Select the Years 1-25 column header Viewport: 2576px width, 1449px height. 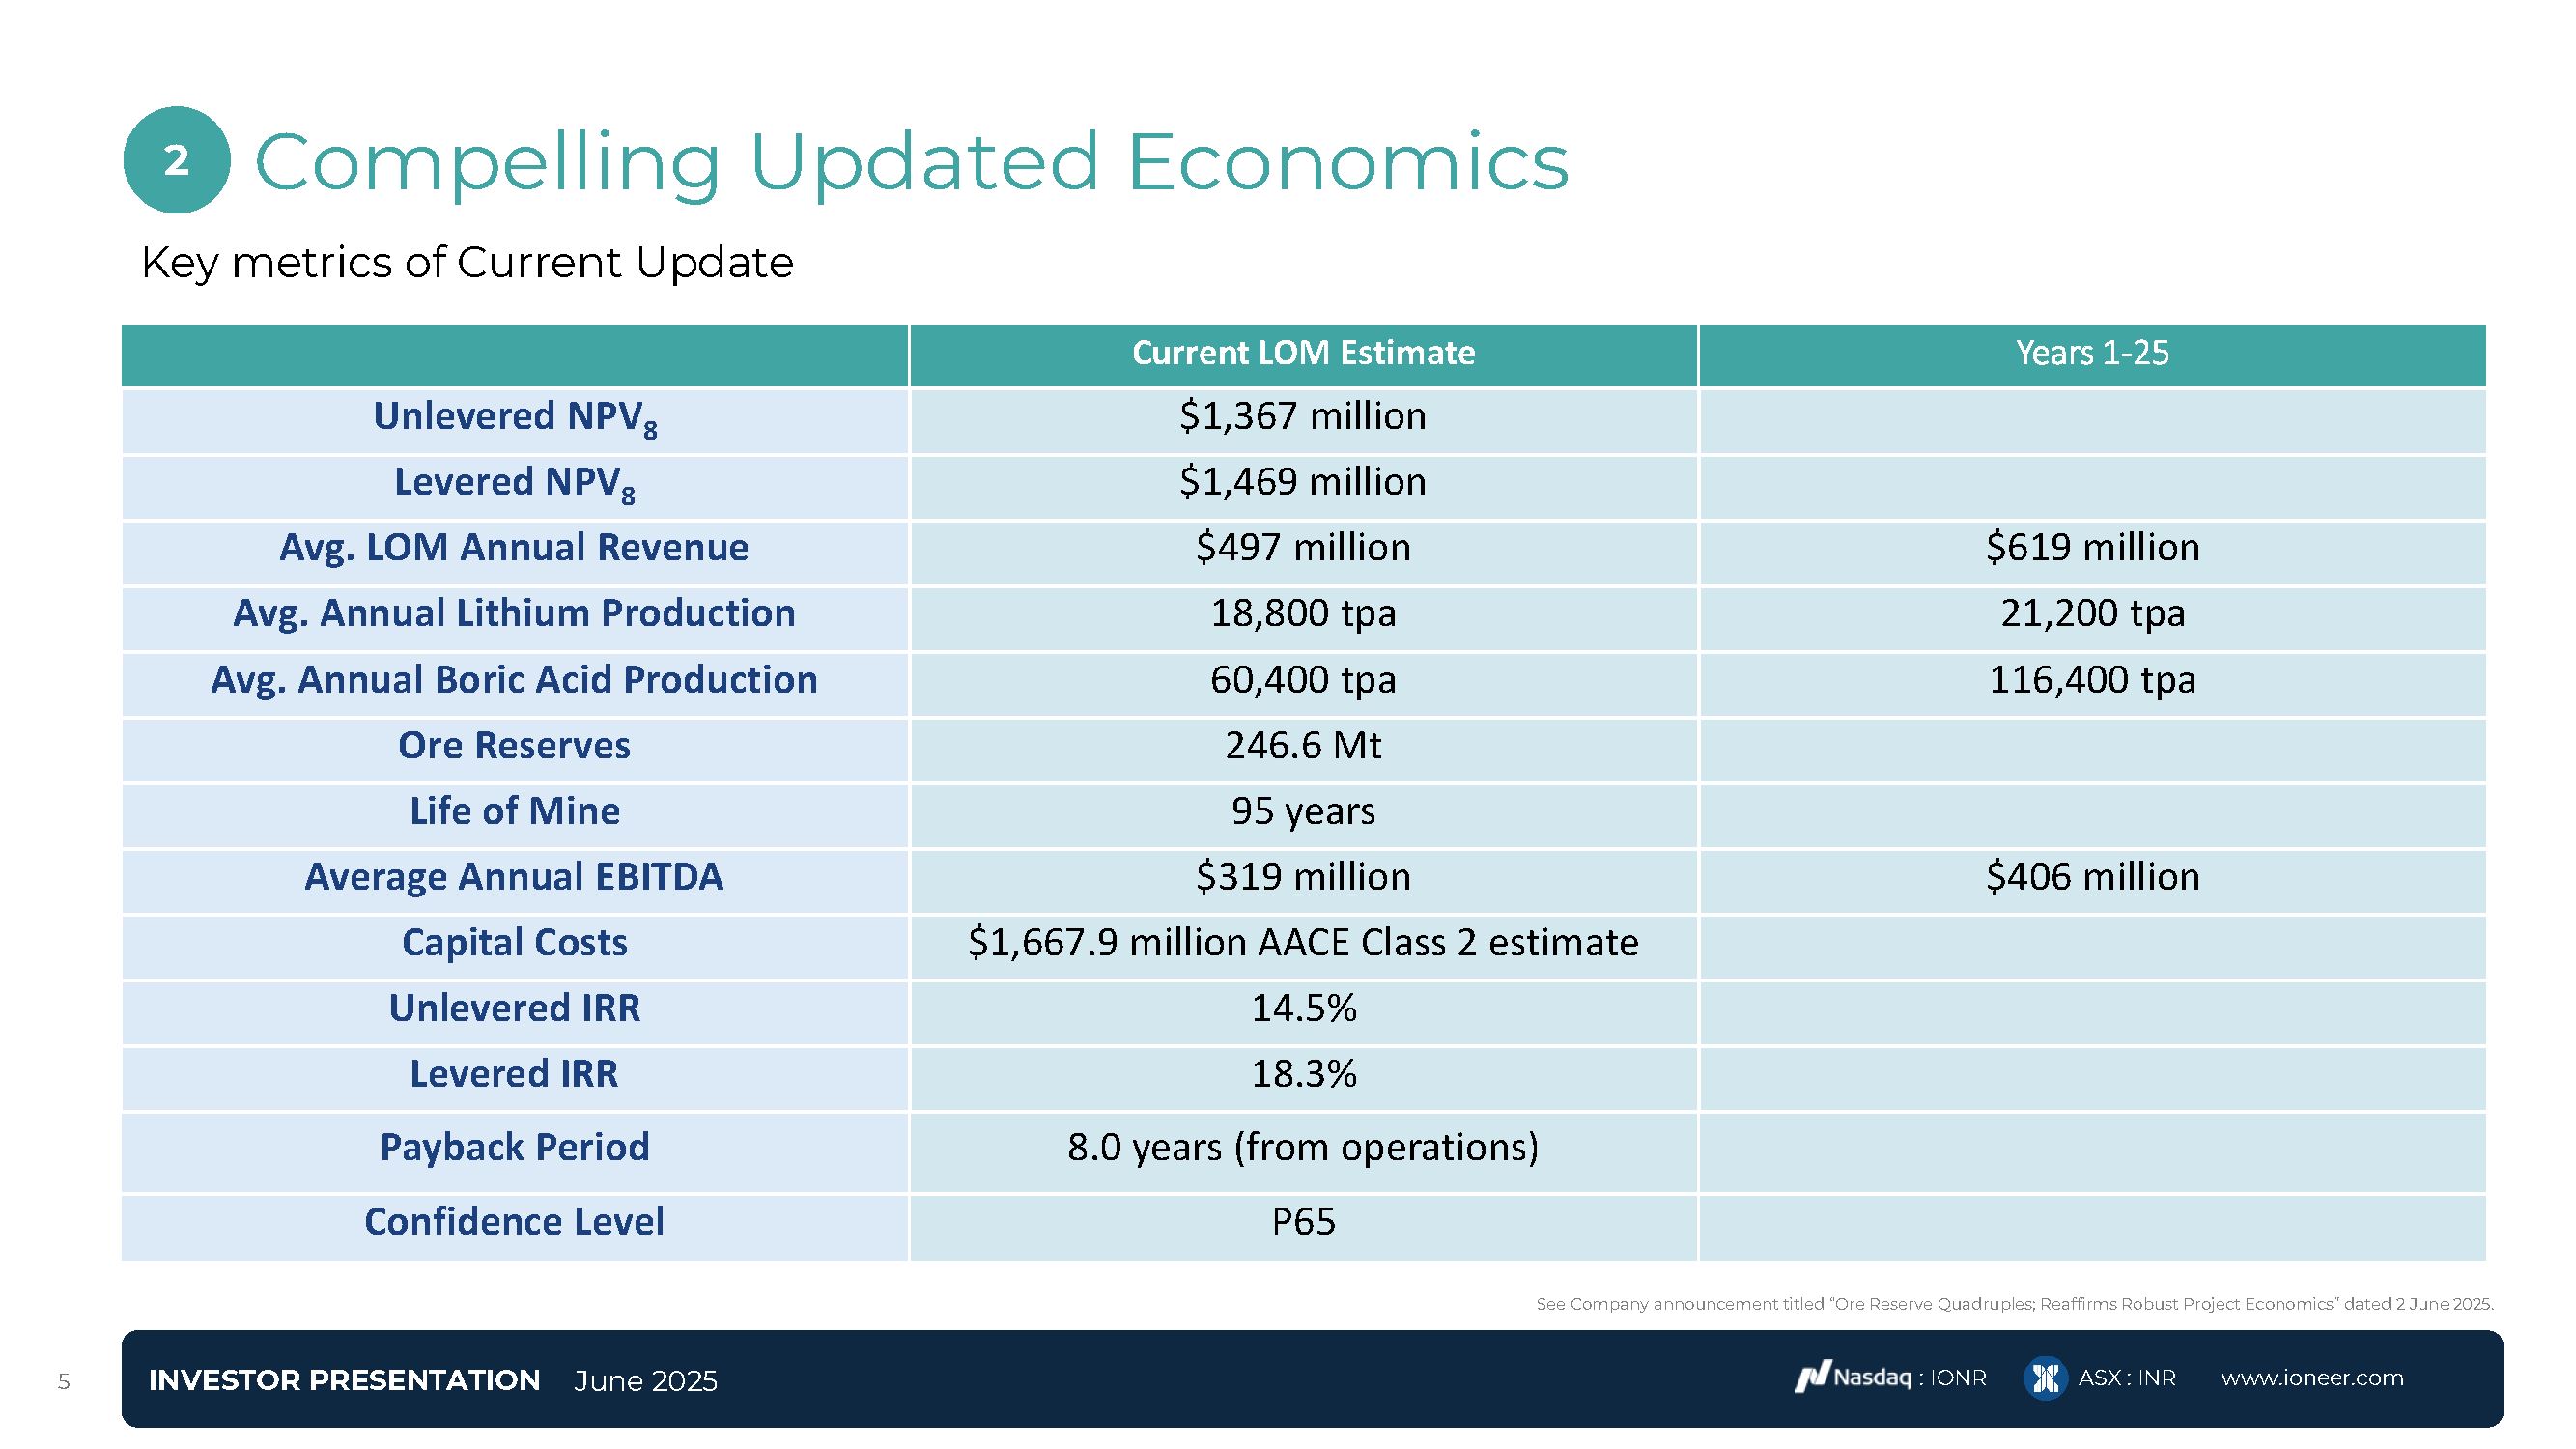[2092, 353]
